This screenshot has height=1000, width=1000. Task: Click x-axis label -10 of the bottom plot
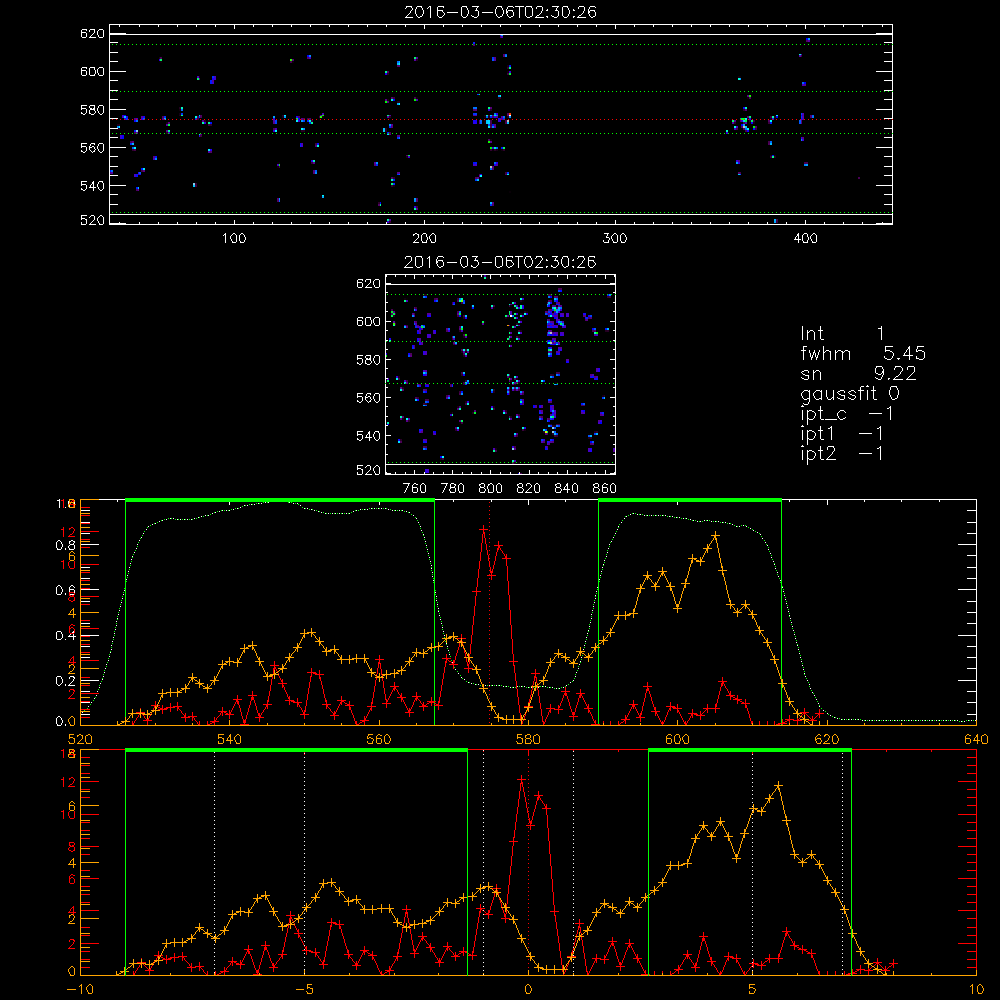coord(80,990)
